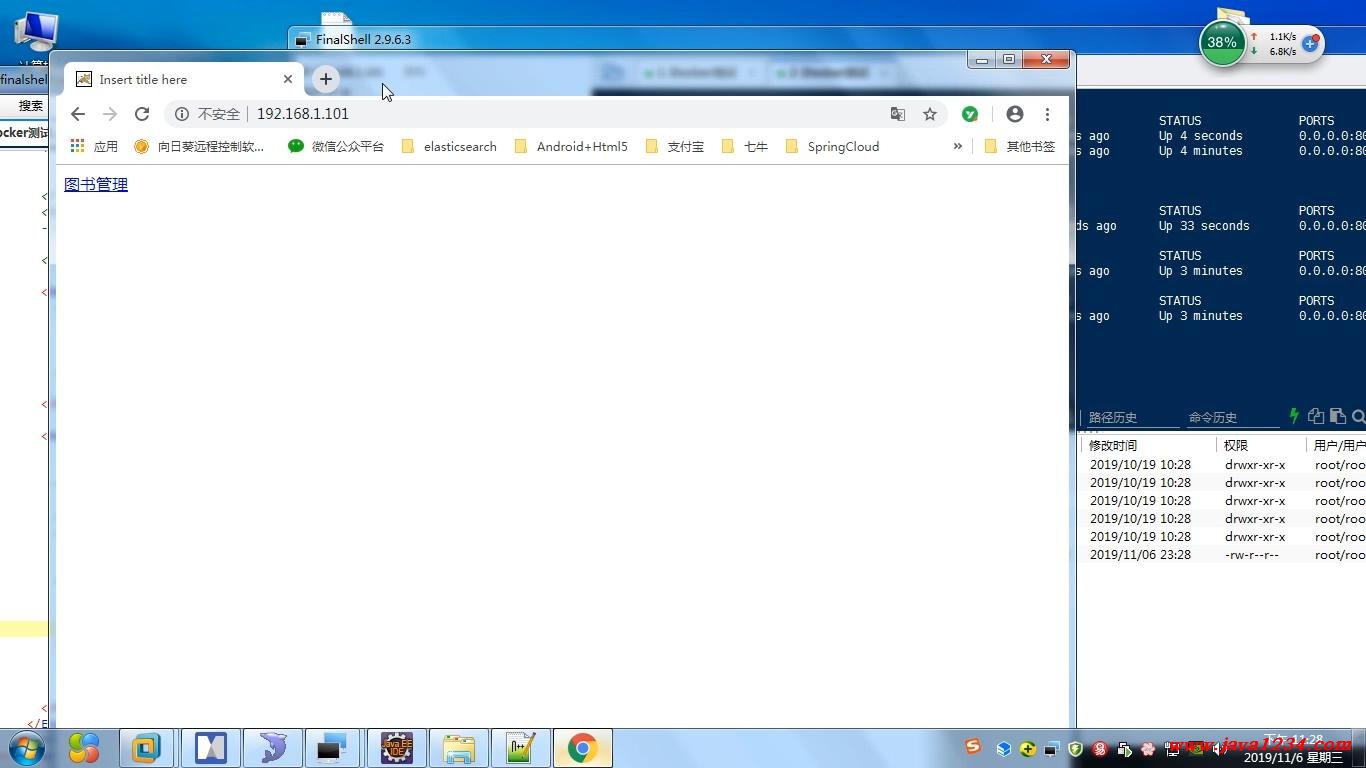
Task: Click FinalShell green lightning icon
Action: pos(1294,416)
